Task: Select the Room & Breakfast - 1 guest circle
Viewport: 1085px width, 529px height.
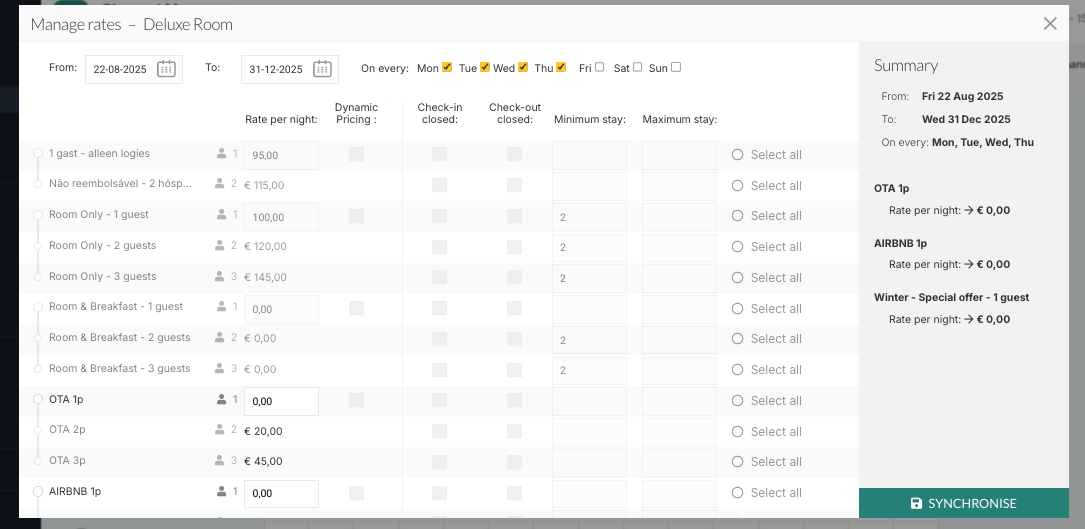Action: tap(38, 307)
